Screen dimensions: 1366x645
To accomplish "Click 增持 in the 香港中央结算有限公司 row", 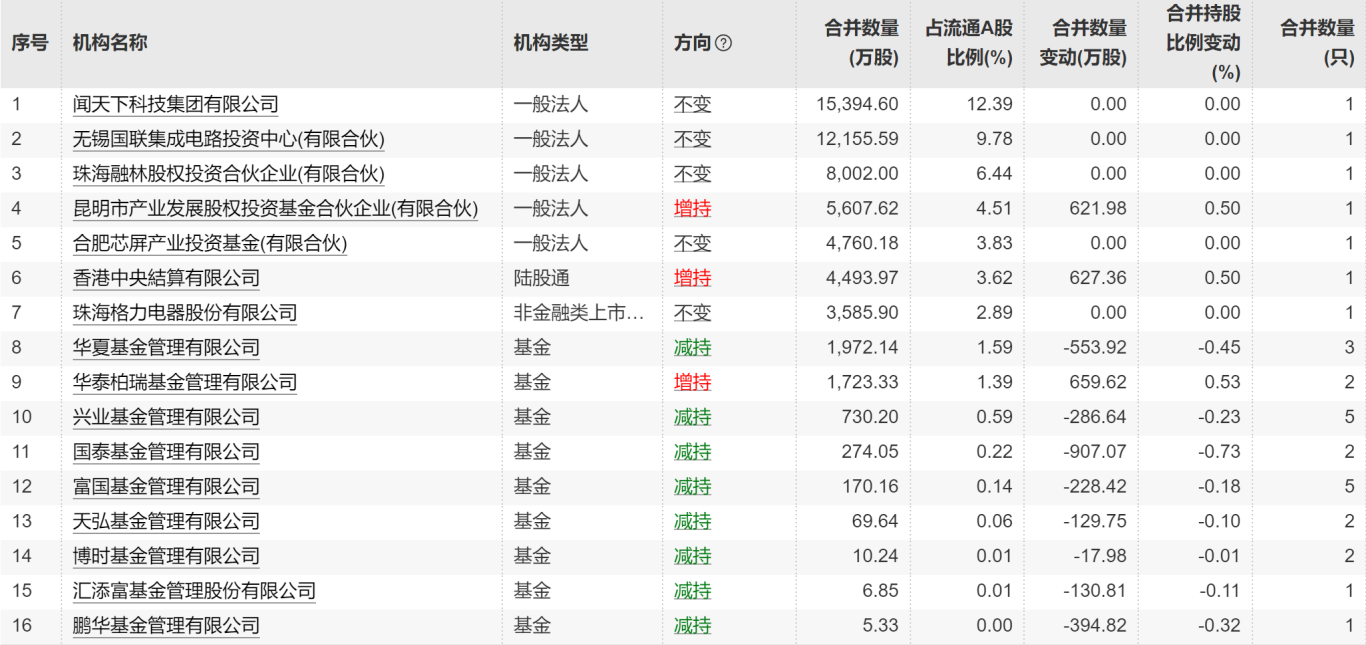I will [x=693, y=278].
